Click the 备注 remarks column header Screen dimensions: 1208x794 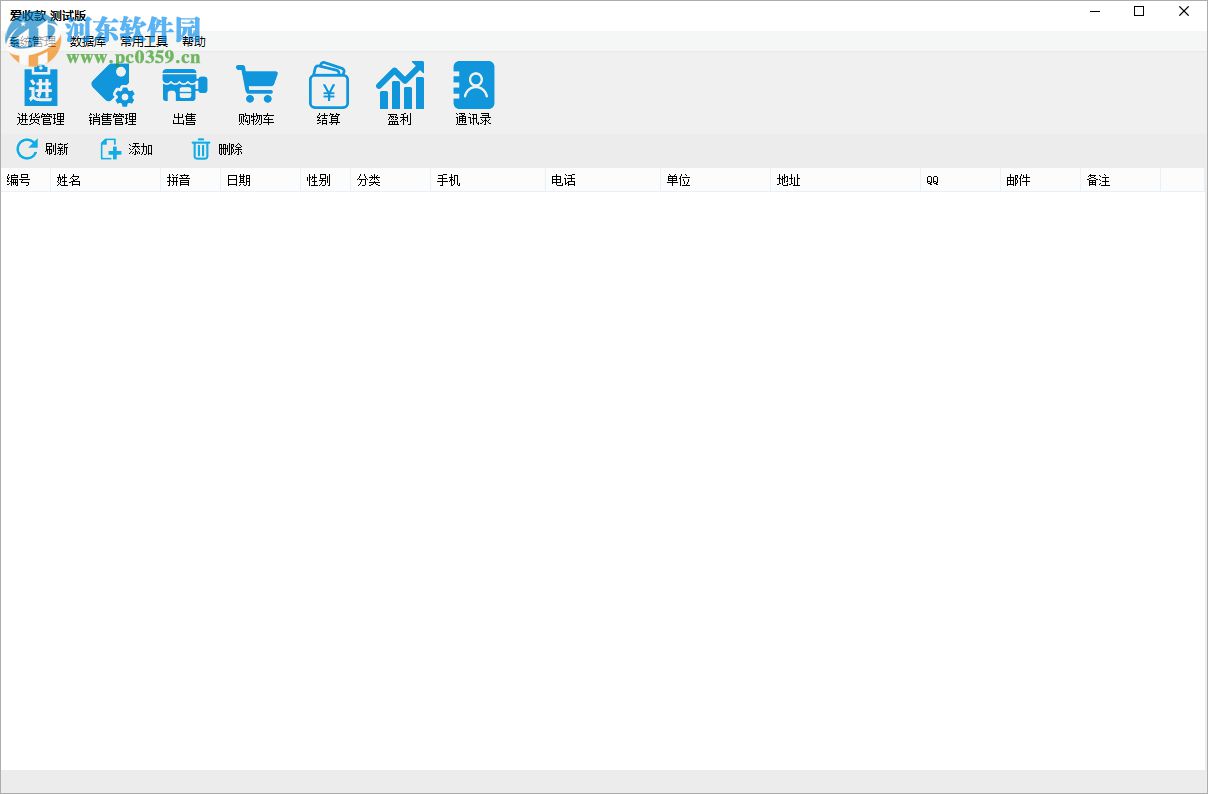click(1097, 180)
